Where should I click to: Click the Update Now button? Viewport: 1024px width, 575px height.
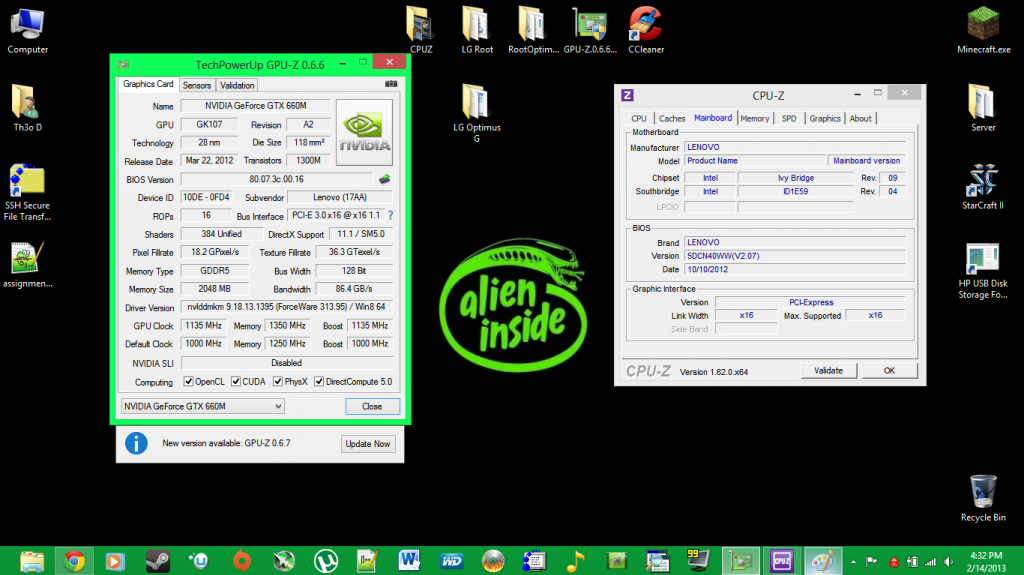(368, 444)
